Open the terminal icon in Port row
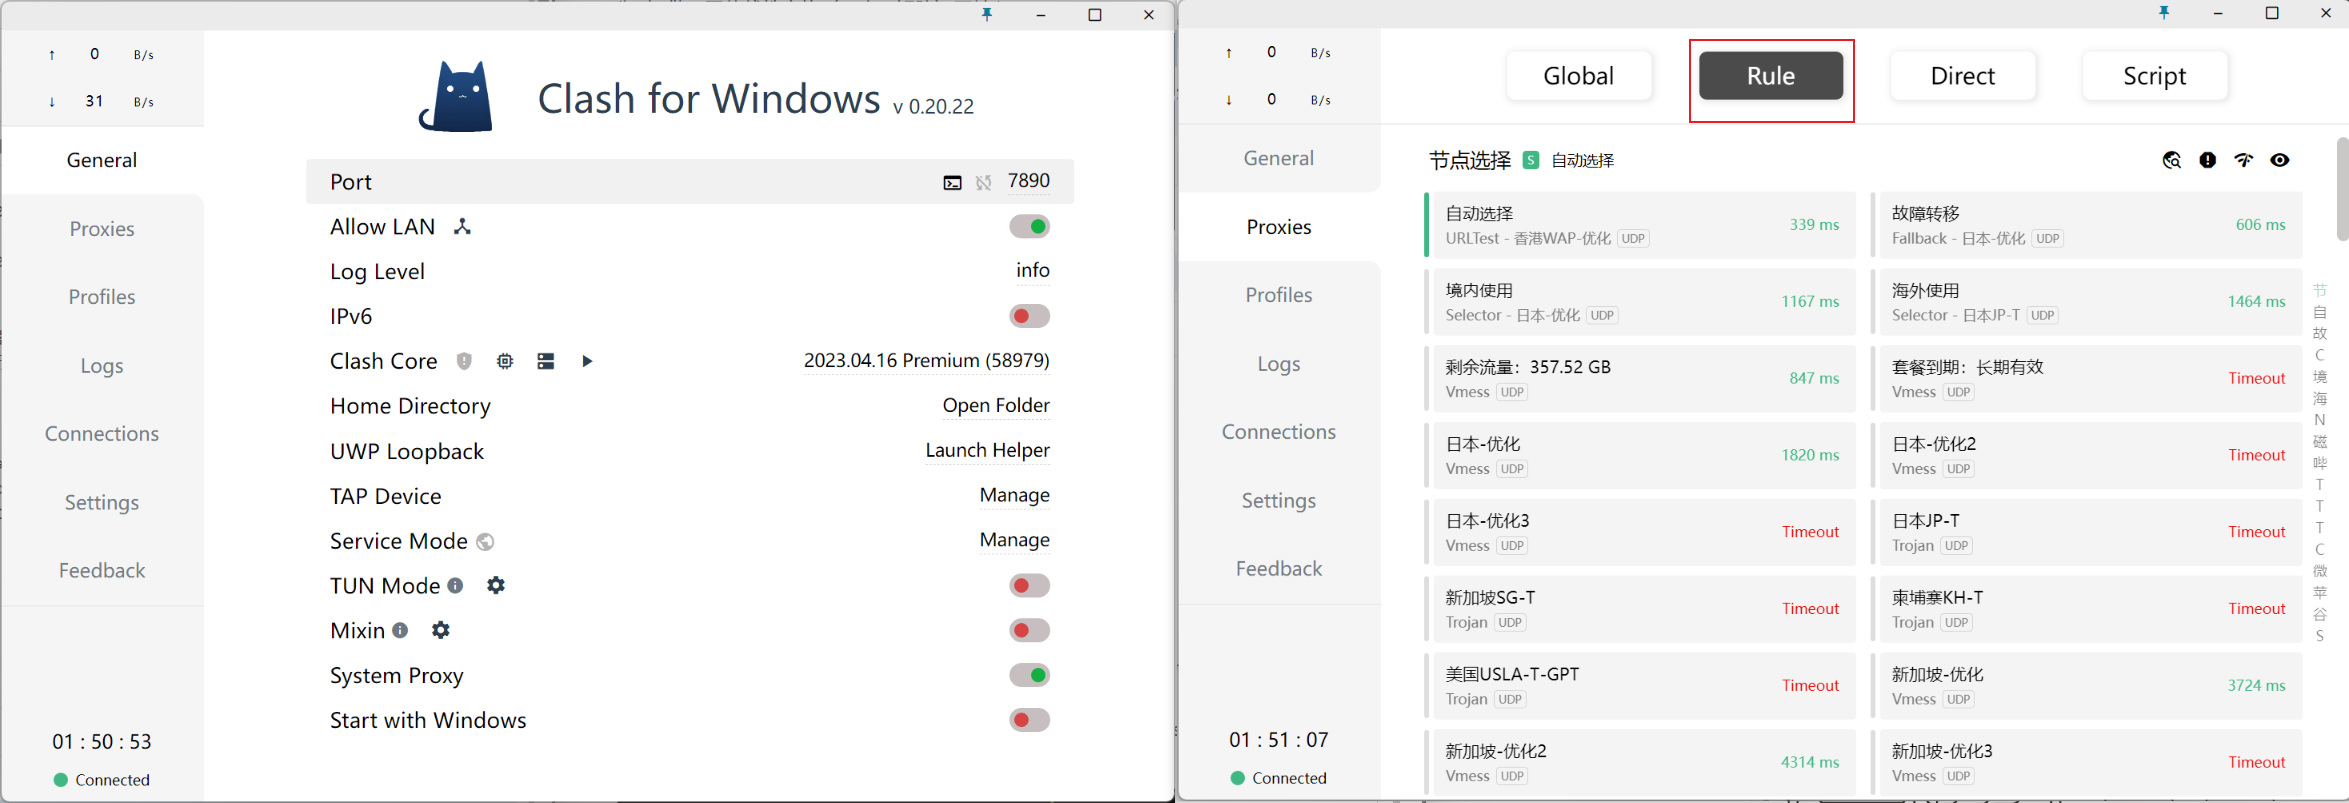Viewport: 2349px width, 803px height. [952, 182]
